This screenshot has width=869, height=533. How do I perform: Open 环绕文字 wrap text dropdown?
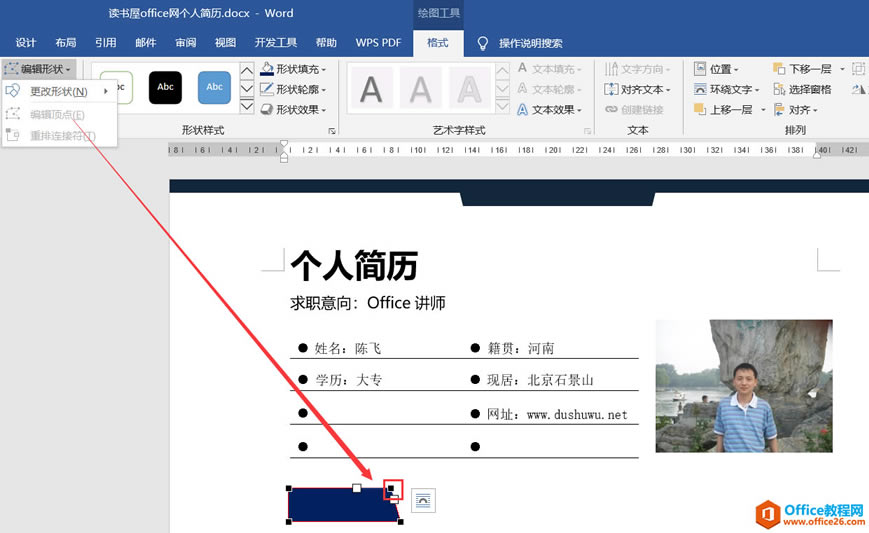727,89
